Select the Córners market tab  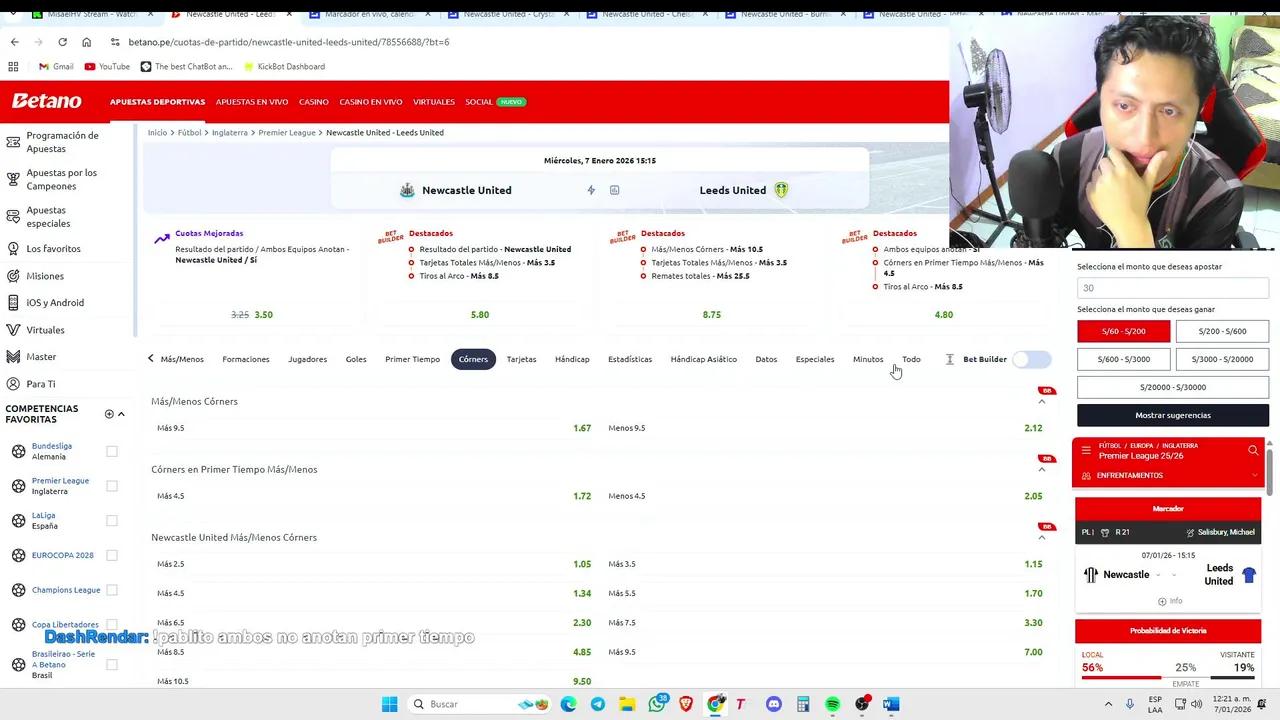[x=473, y=359]
